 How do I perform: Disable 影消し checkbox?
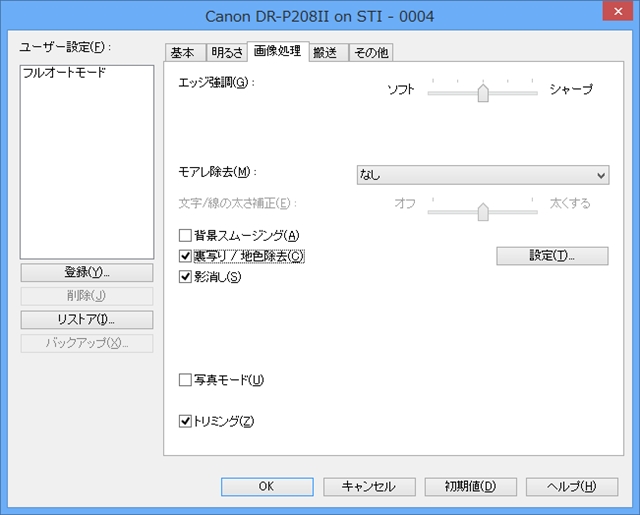[x=185, y=277]
